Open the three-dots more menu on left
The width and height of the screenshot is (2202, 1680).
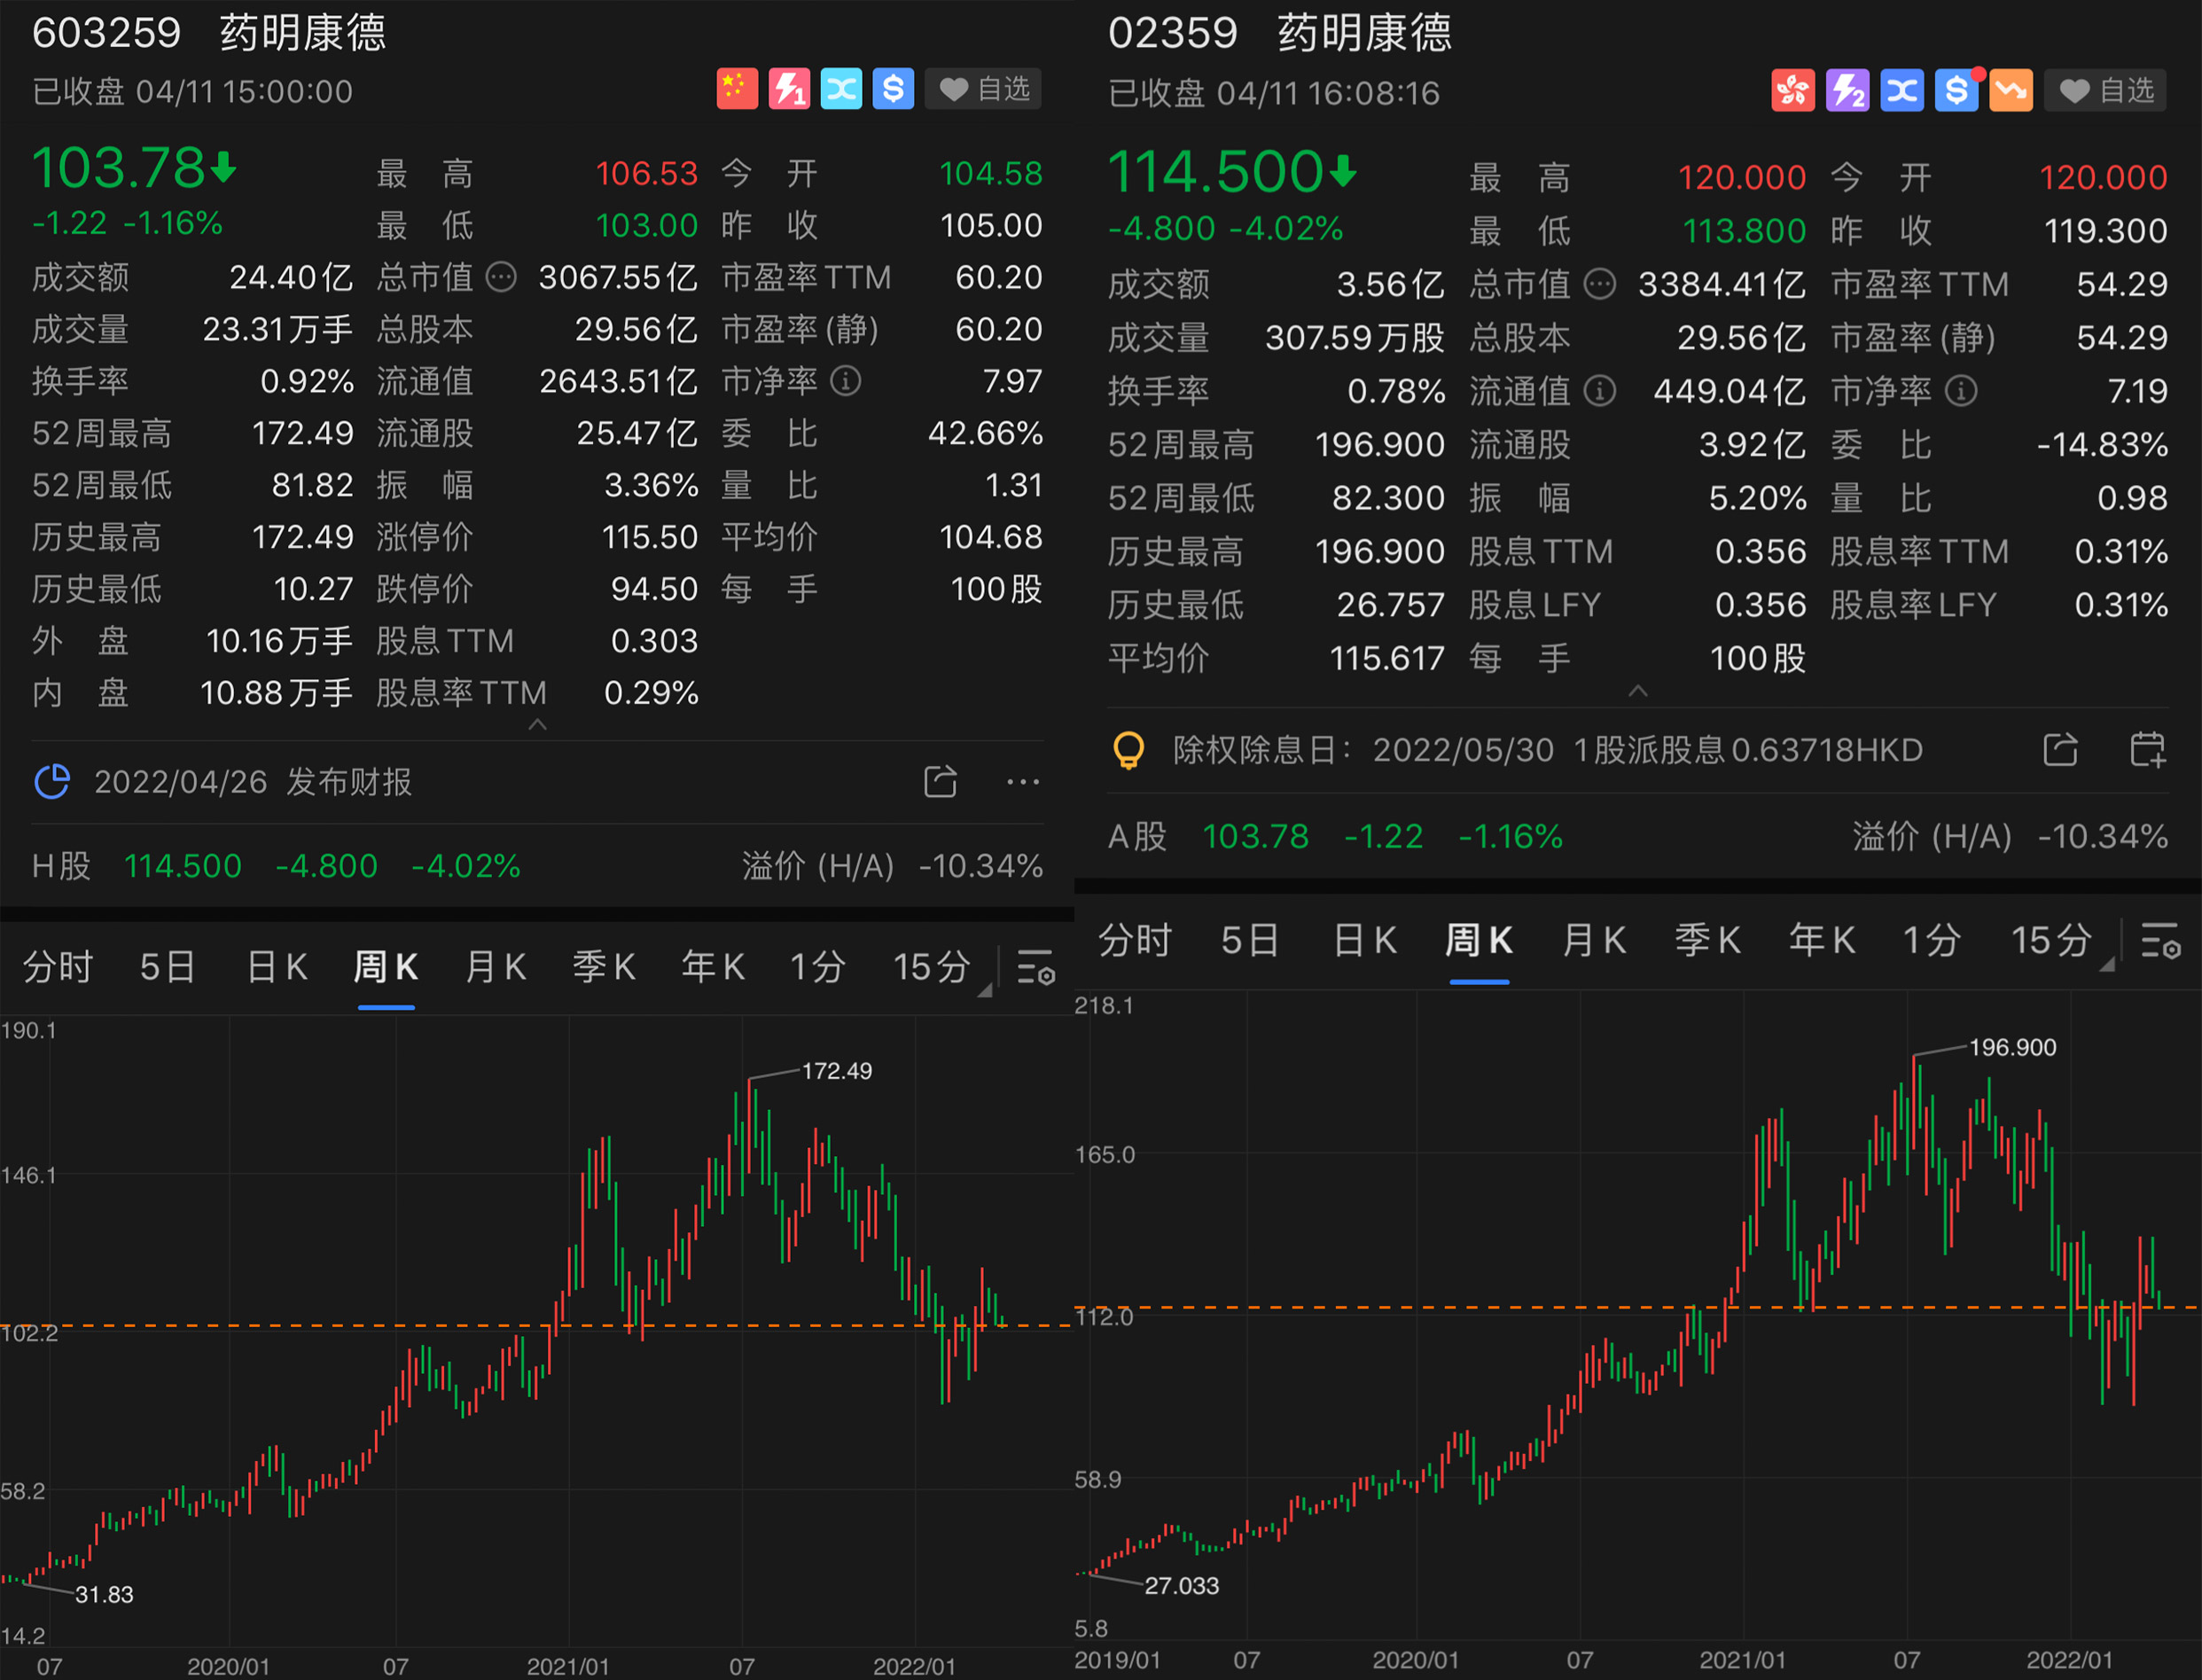click(1022, 782)
